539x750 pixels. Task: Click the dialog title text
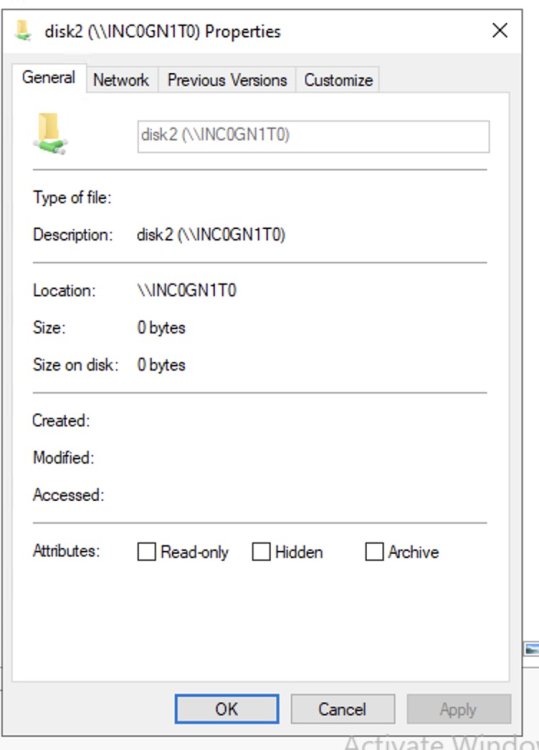(x=163, y=32)
